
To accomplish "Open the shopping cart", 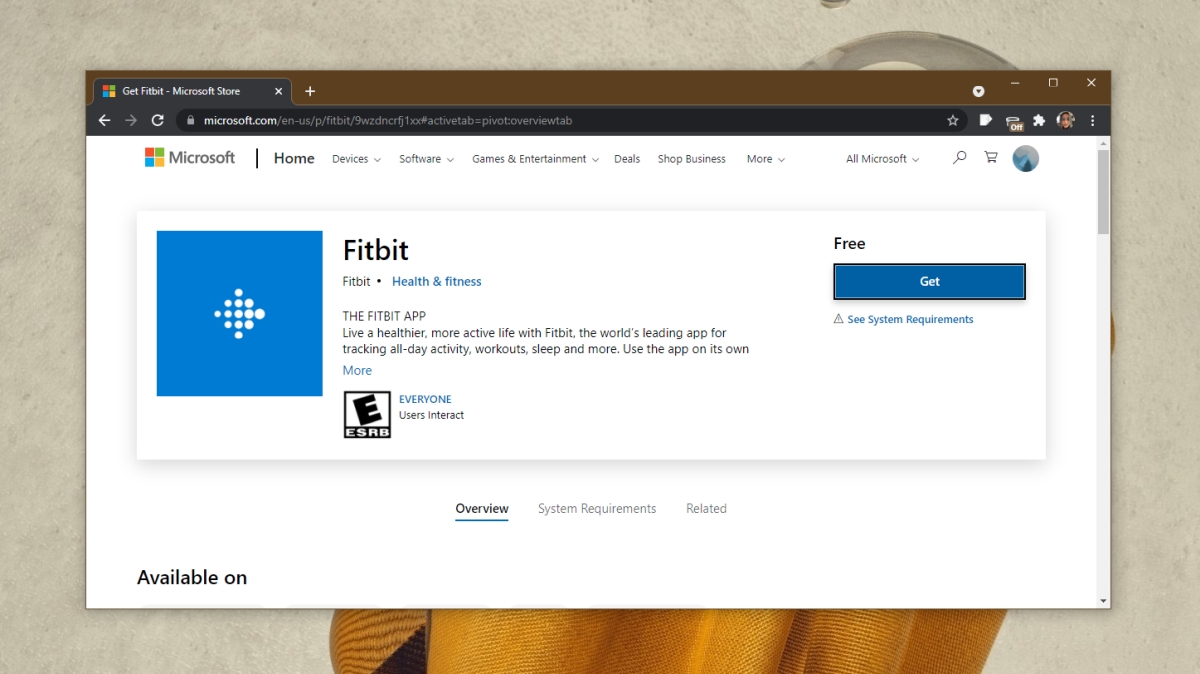I will coord(991,158).
